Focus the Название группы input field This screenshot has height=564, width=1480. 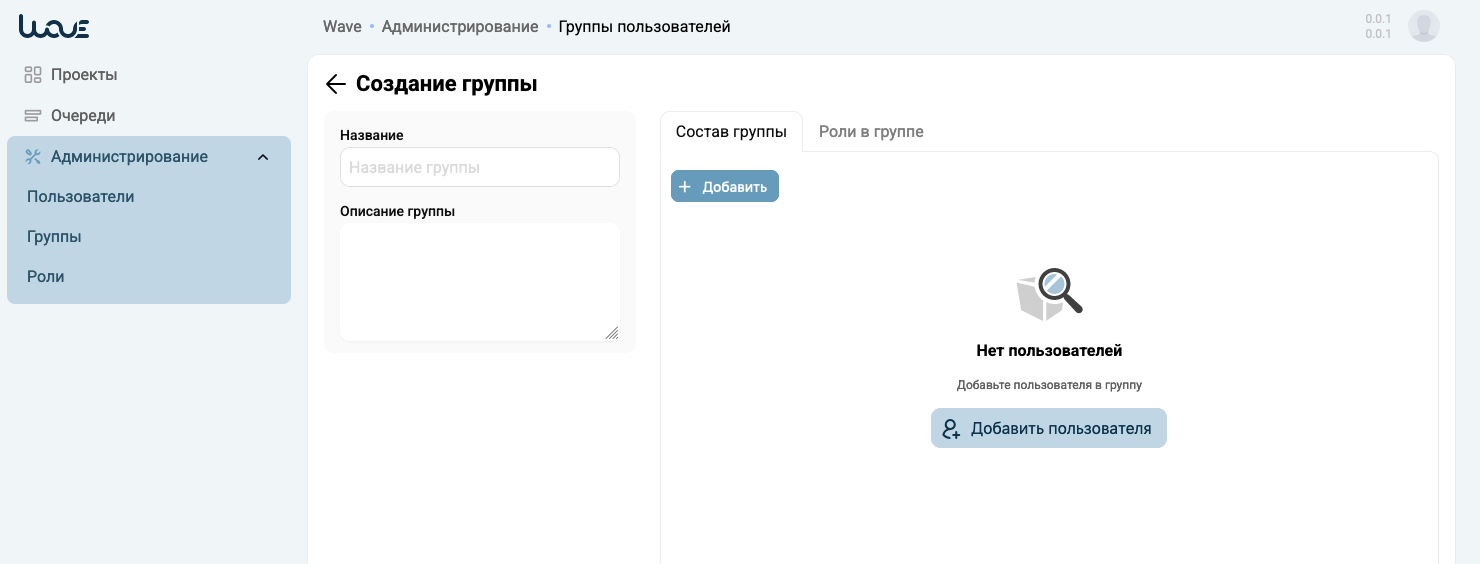[480, 167]
